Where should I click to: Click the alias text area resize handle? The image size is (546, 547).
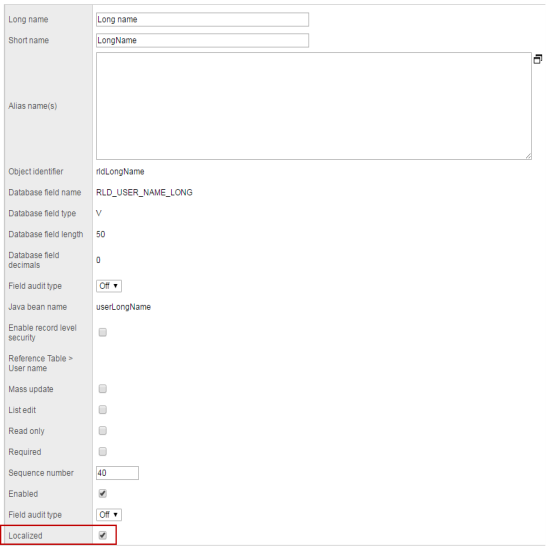529,157
